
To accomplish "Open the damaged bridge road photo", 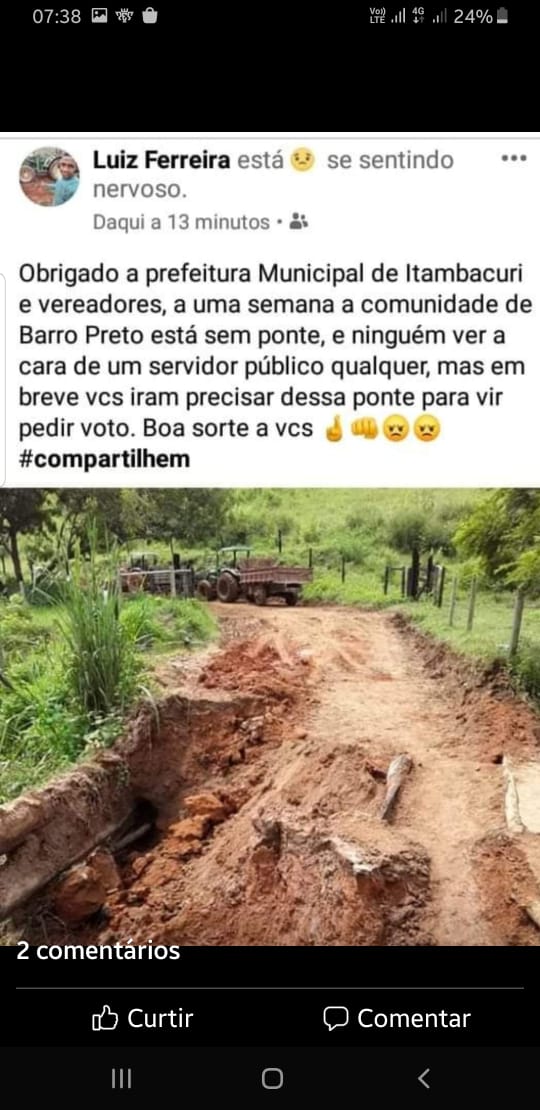I will click(270, 716).
